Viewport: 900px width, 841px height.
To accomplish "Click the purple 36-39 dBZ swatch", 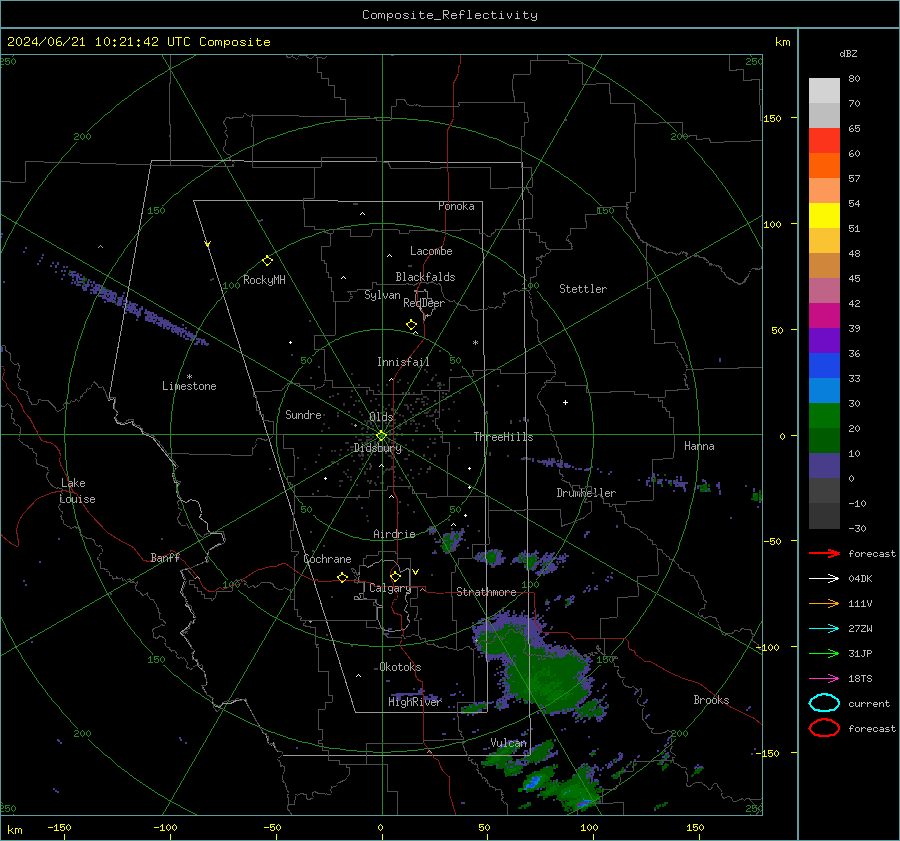I will coord(824,341).
